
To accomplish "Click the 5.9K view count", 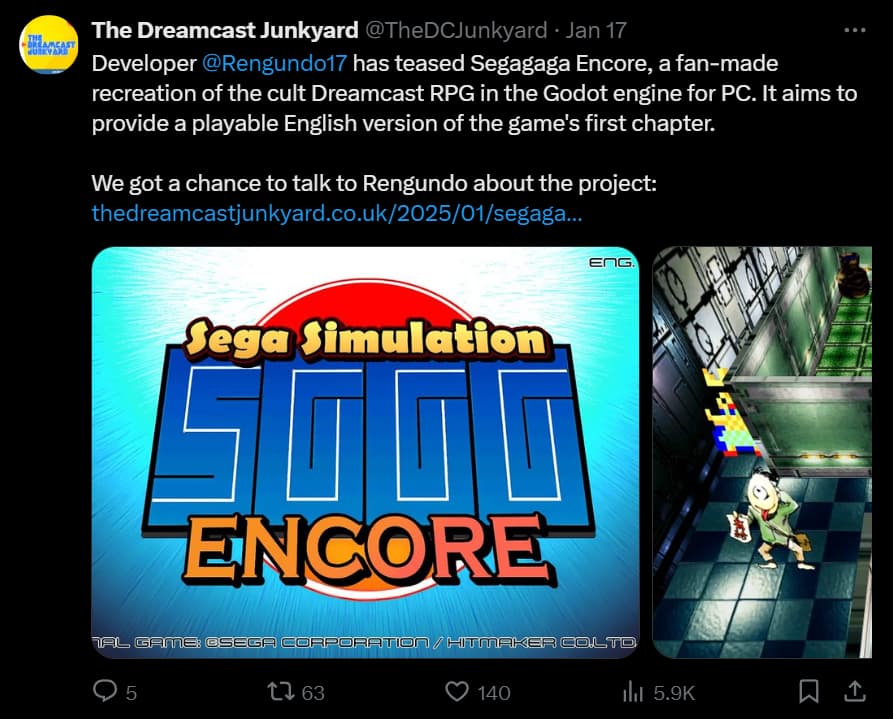I will pos(674,693).
